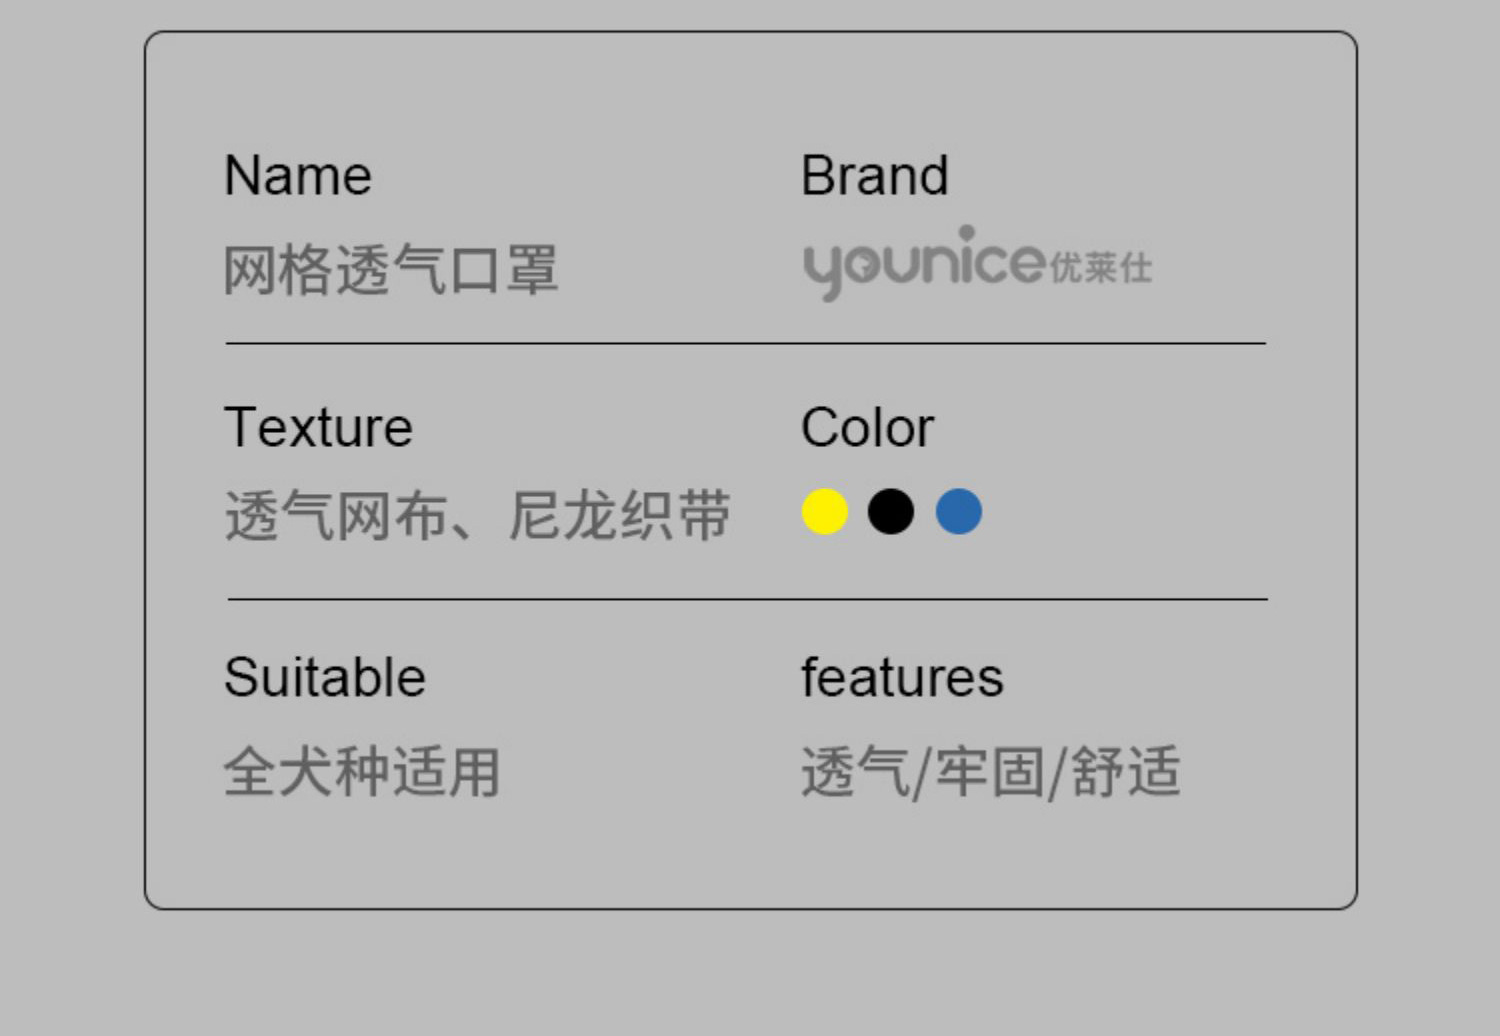Viewport: 1500px width, 1036px height.
Task: Select the 尼龙织带 material text
Action: tap(620, 516)
